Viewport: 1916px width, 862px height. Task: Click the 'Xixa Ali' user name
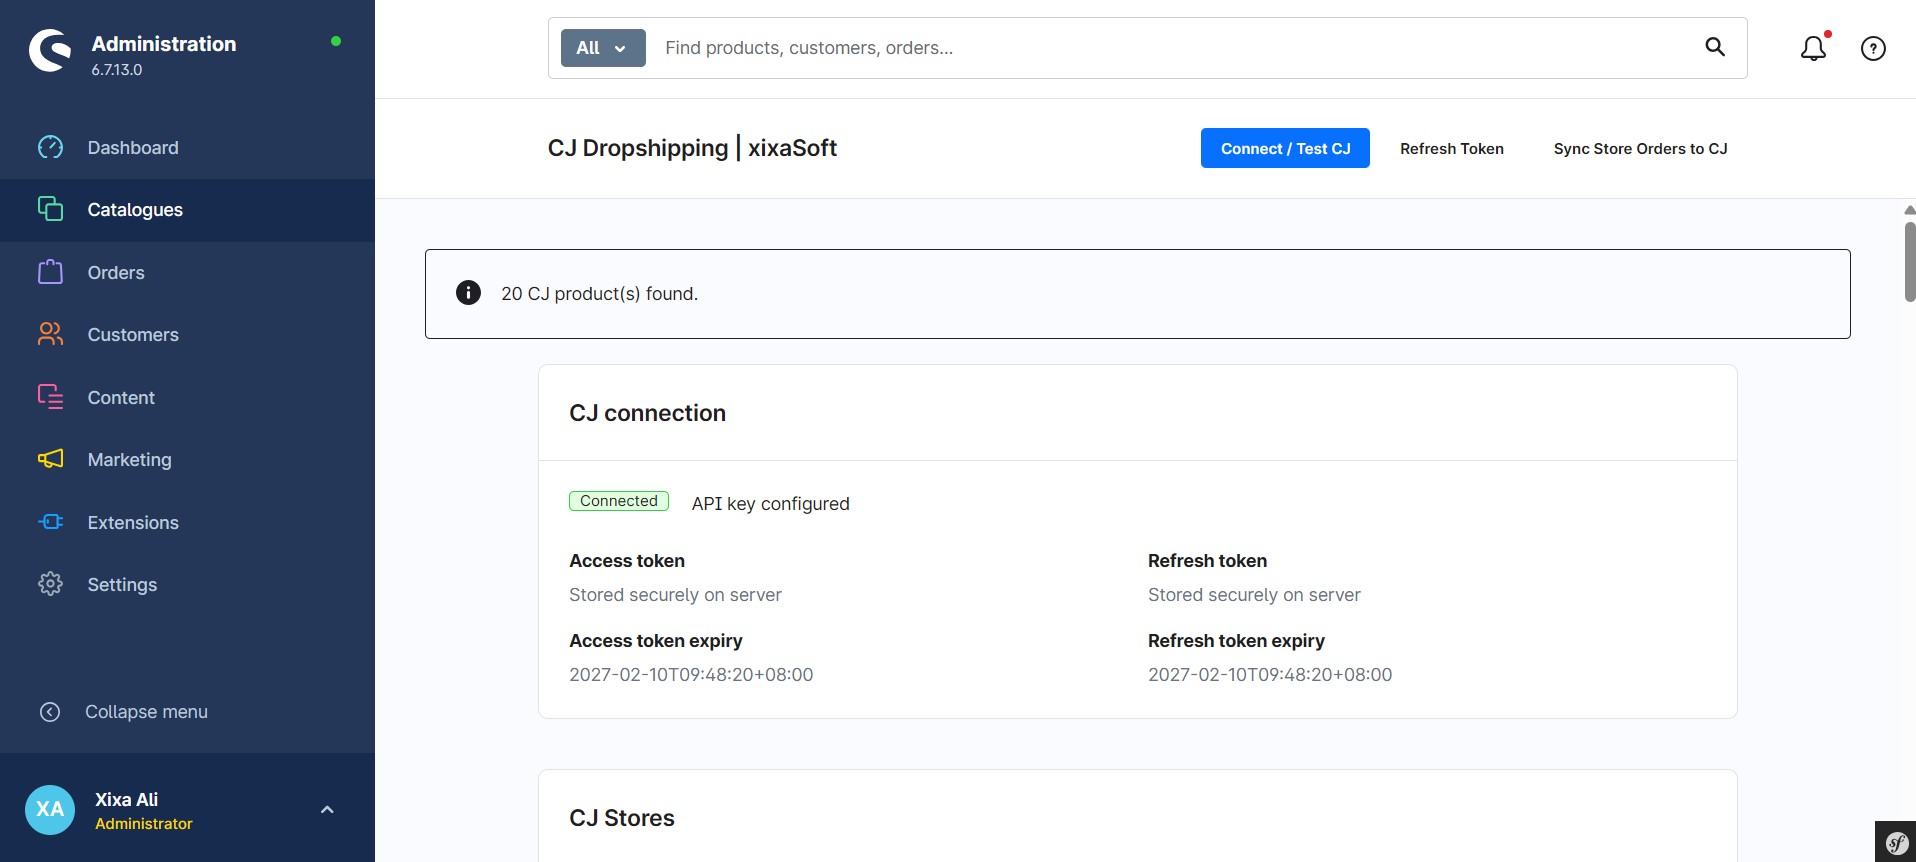[127, 800]
